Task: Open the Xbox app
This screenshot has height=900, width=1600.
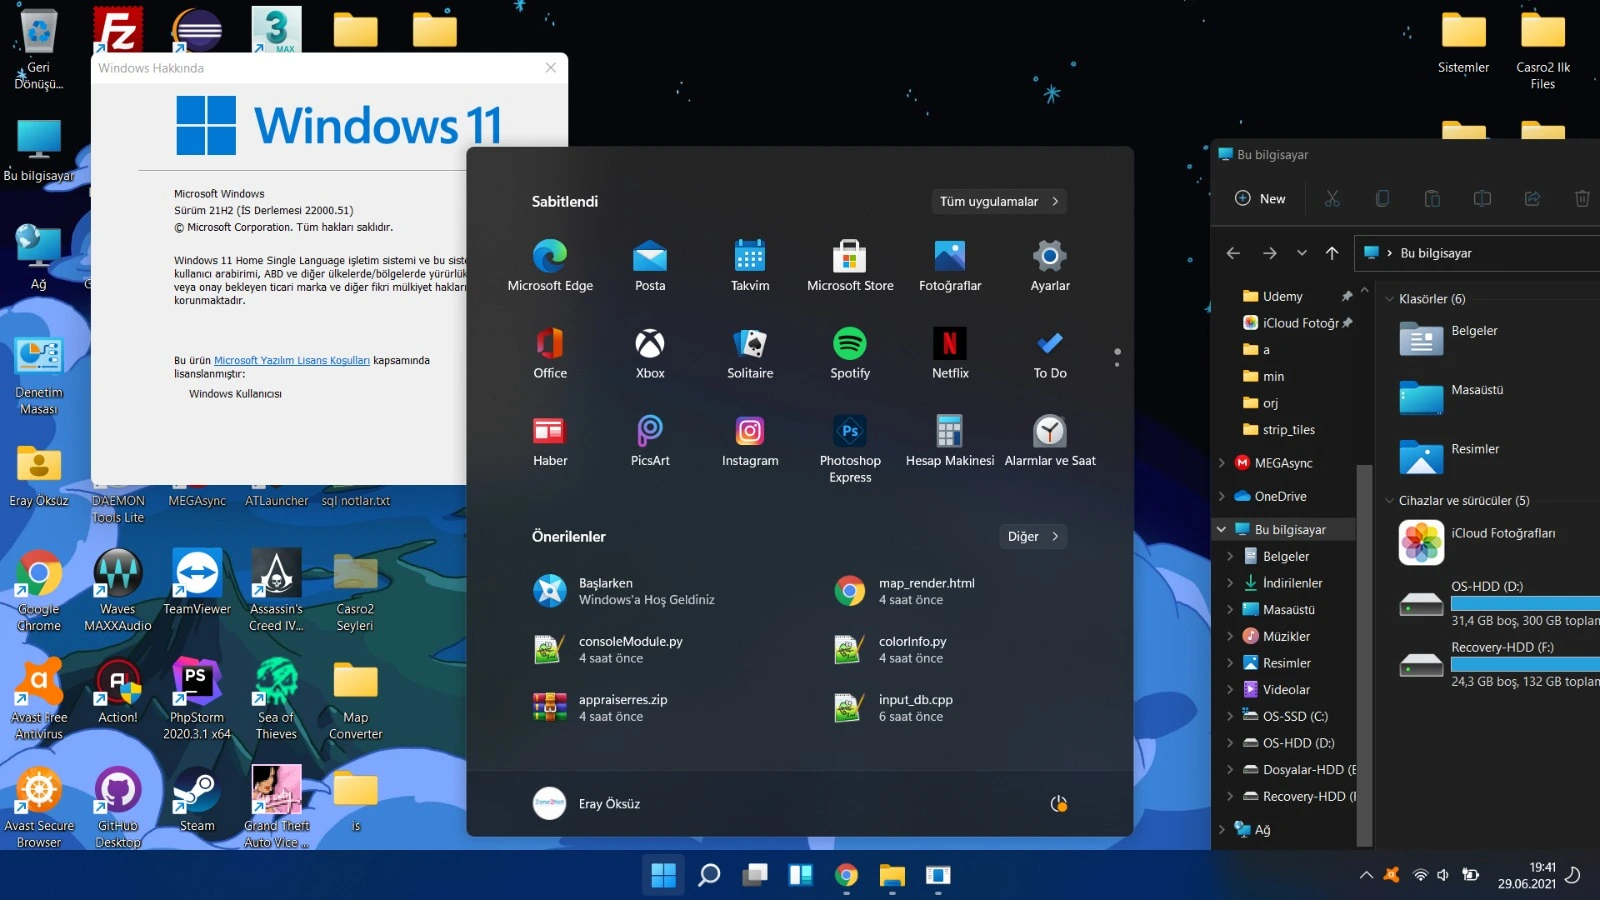Action: 650,353
